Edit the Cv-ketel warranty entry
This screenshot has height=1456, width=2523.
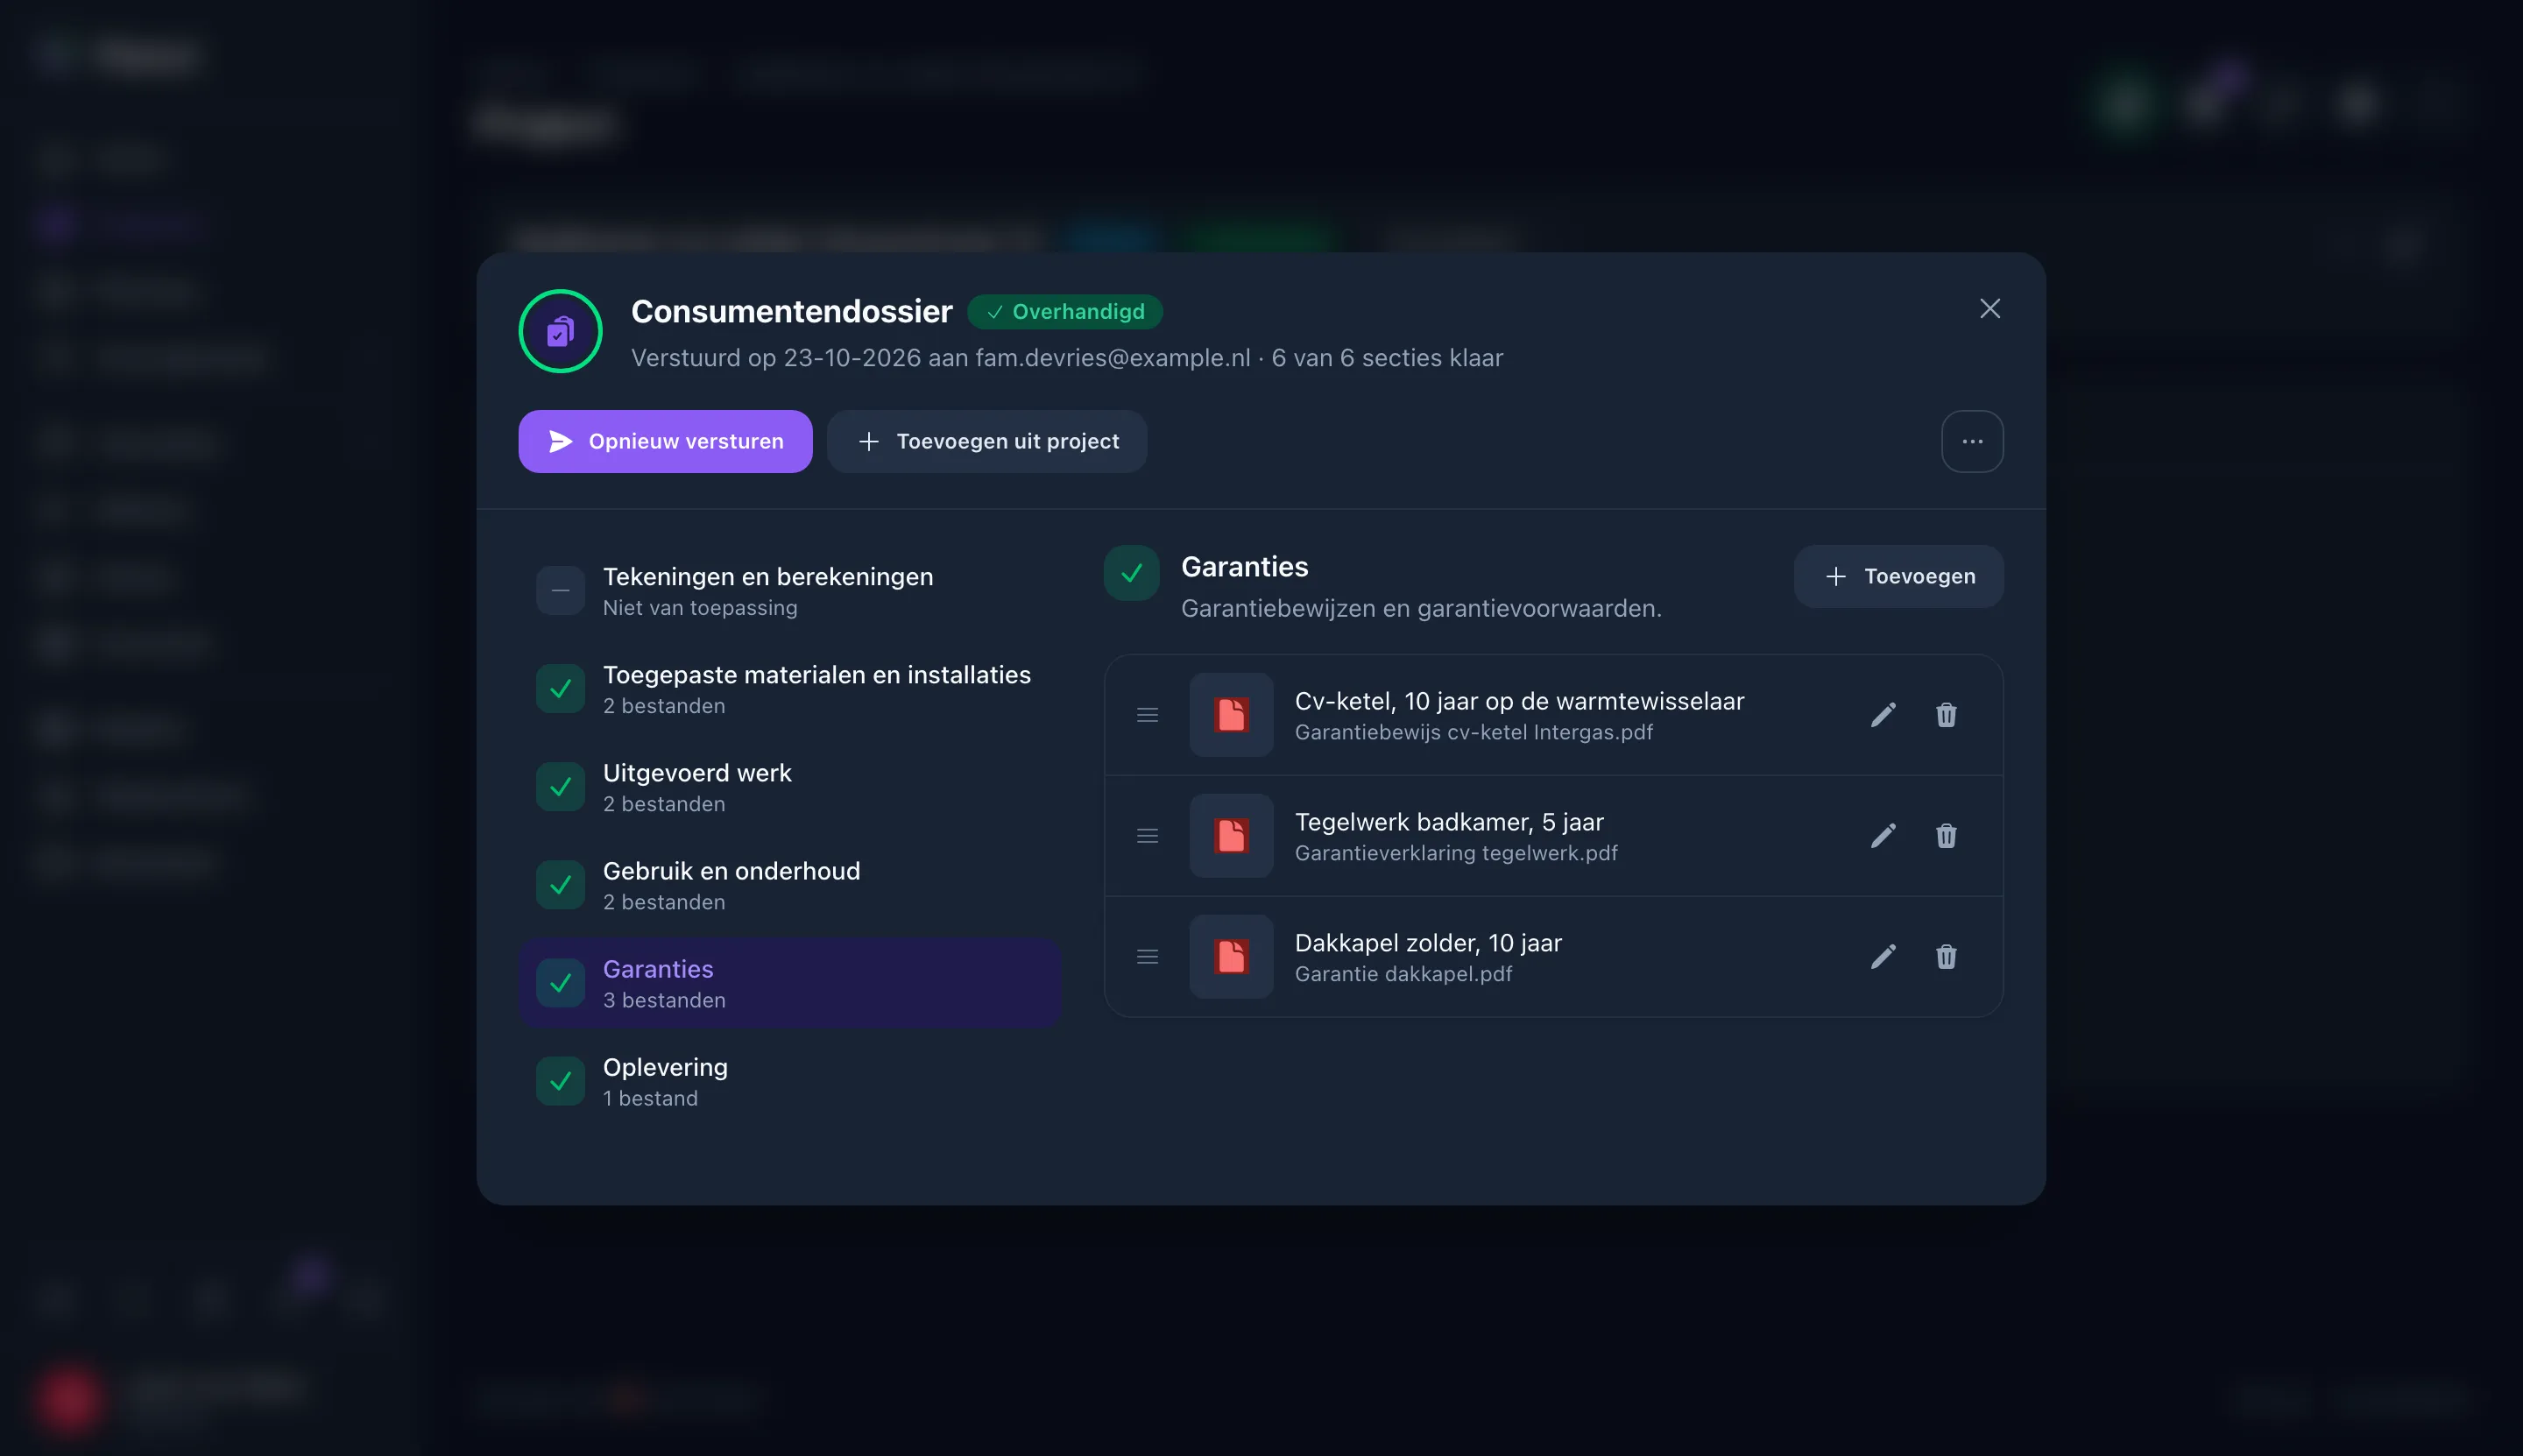(1883, 715)
